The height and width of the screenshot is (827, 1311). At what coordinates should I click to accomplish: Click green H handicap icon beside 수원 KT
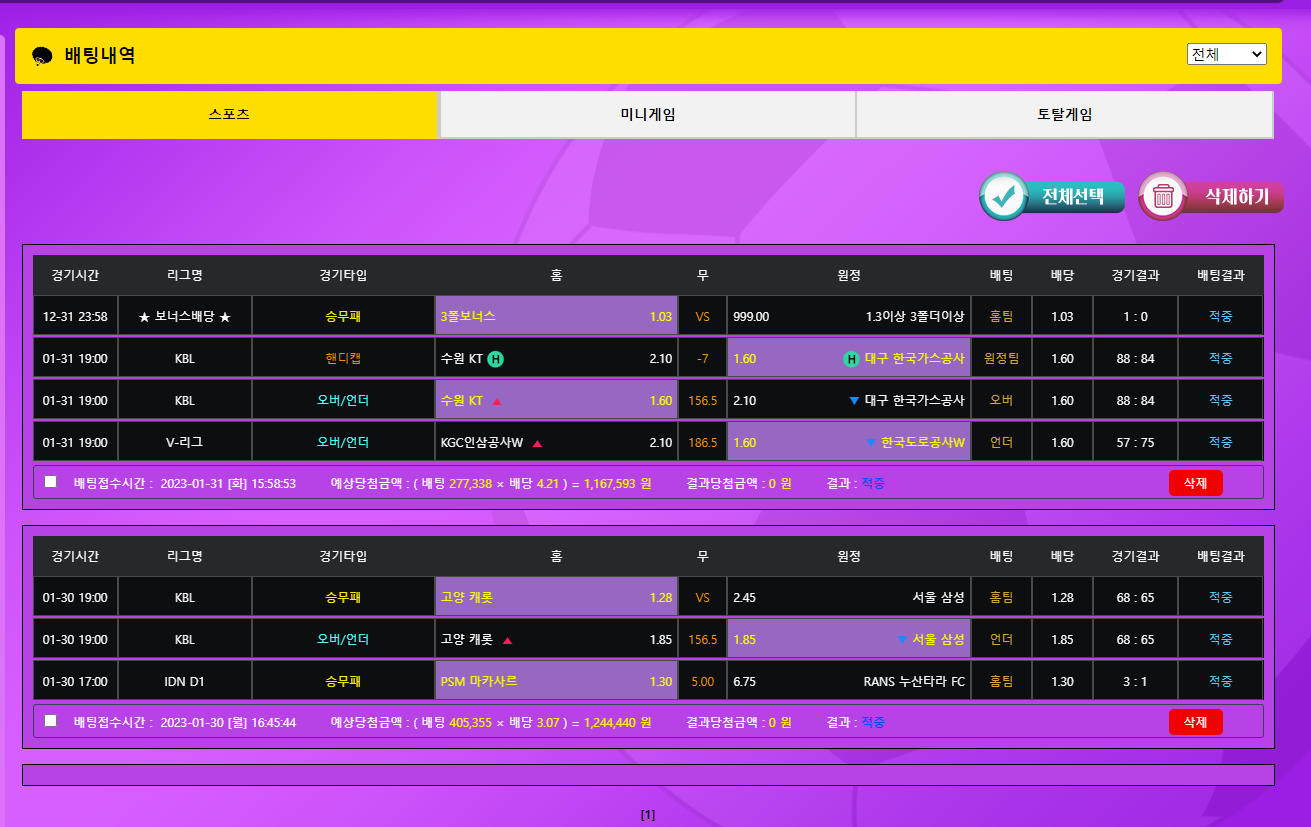pos(496,359)
